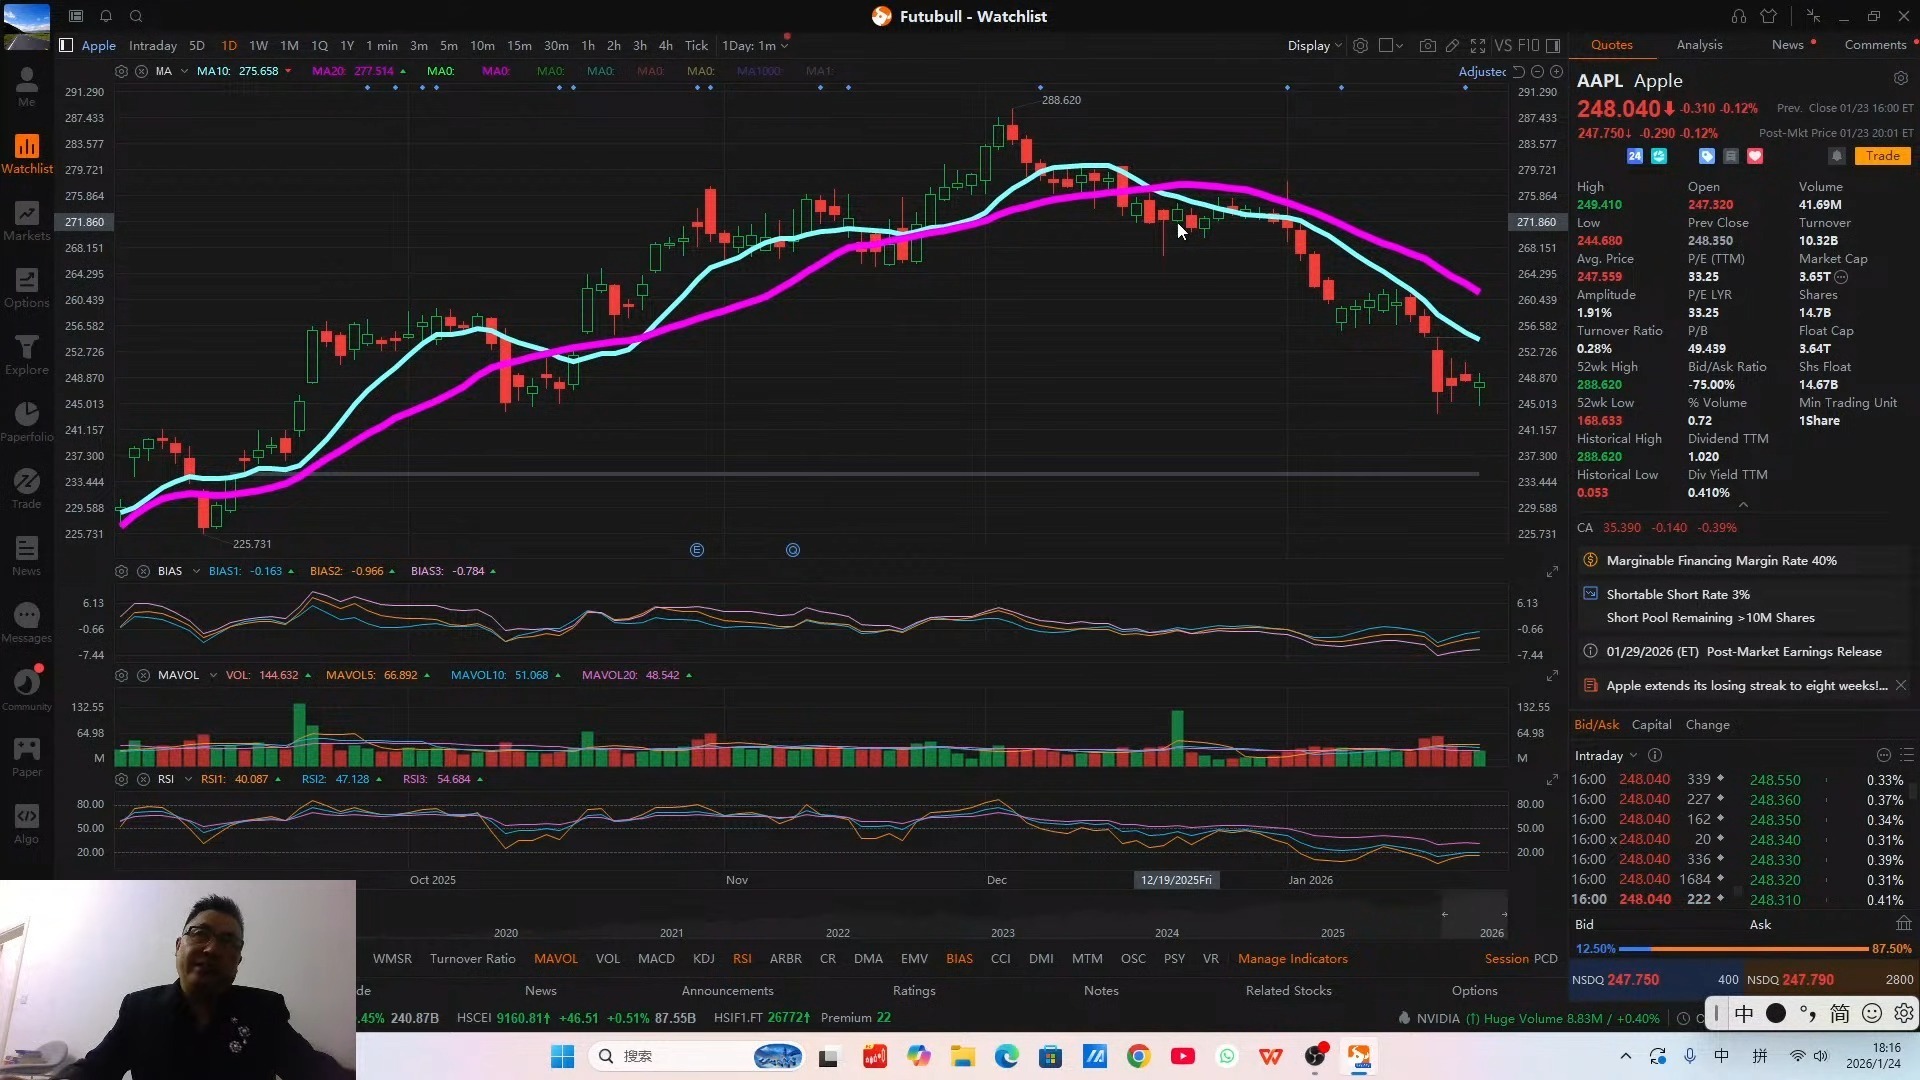The height and width of the screenshot is (1080, 1920).
Task: Click the price alert bell icon
Action: pos(1836,156)
